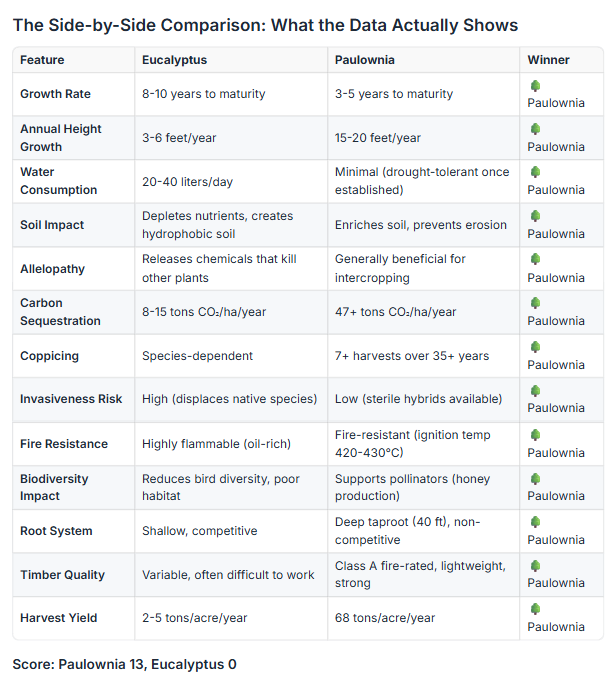This screenshot has width=616, height=689.
Task: Click the side-by-side comparison heading
Action: click(265, 24)
